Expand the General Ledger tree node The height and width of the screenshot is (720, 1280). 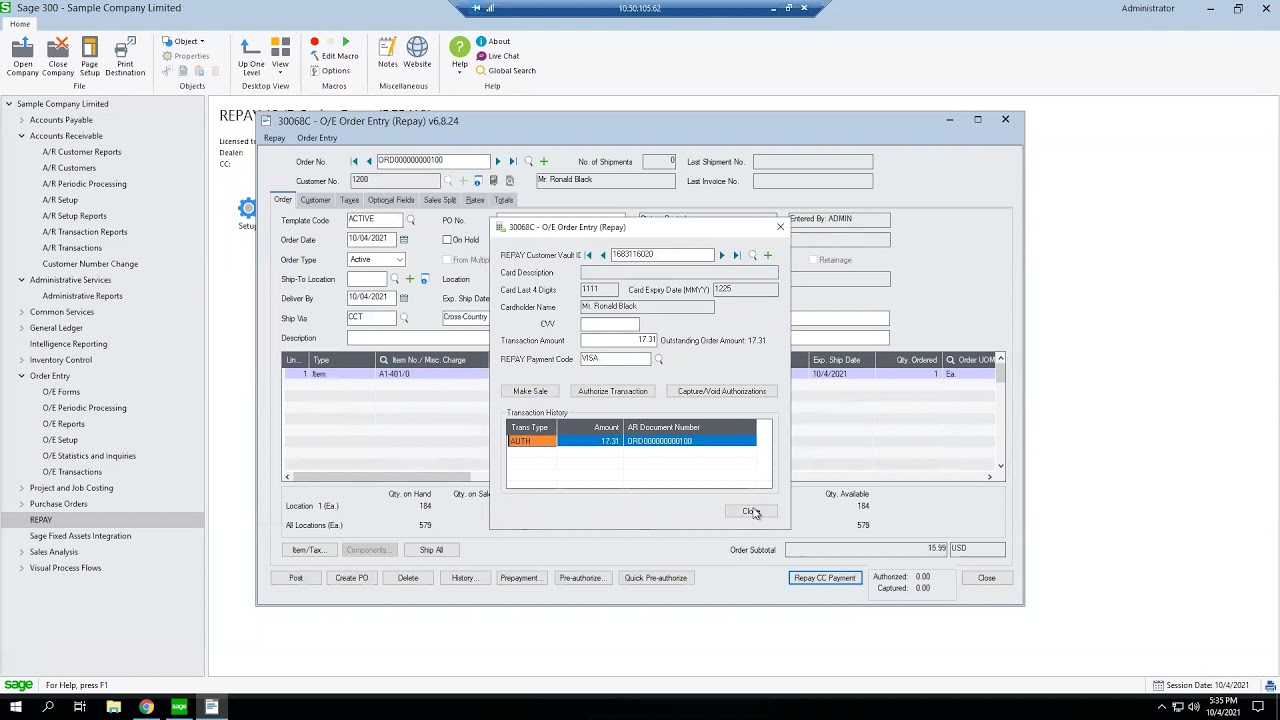point(21,328)
